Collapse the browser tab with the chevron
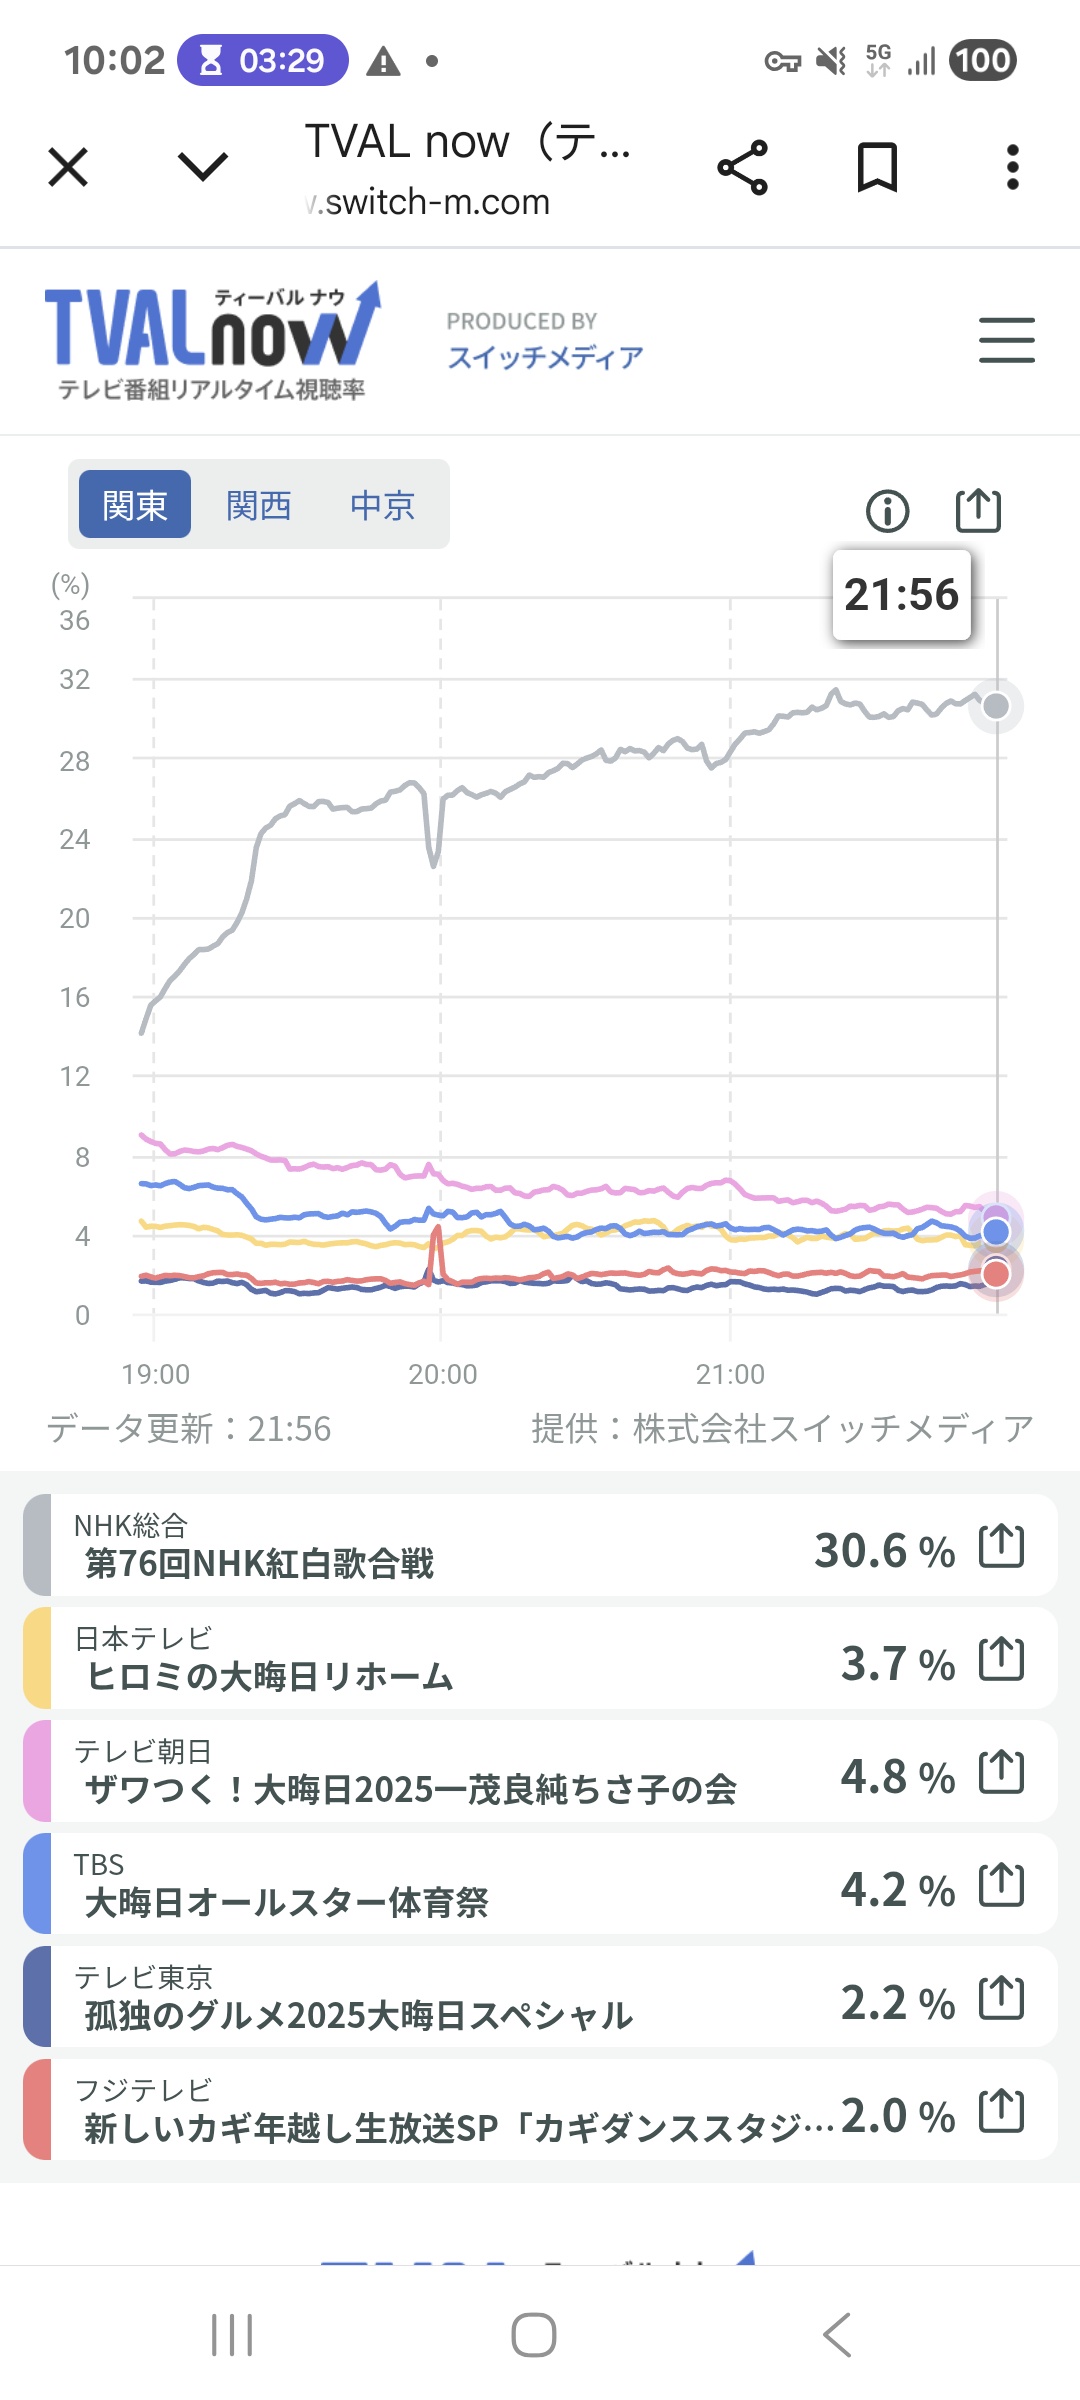 pyautogui.click(x=203, y=167)
